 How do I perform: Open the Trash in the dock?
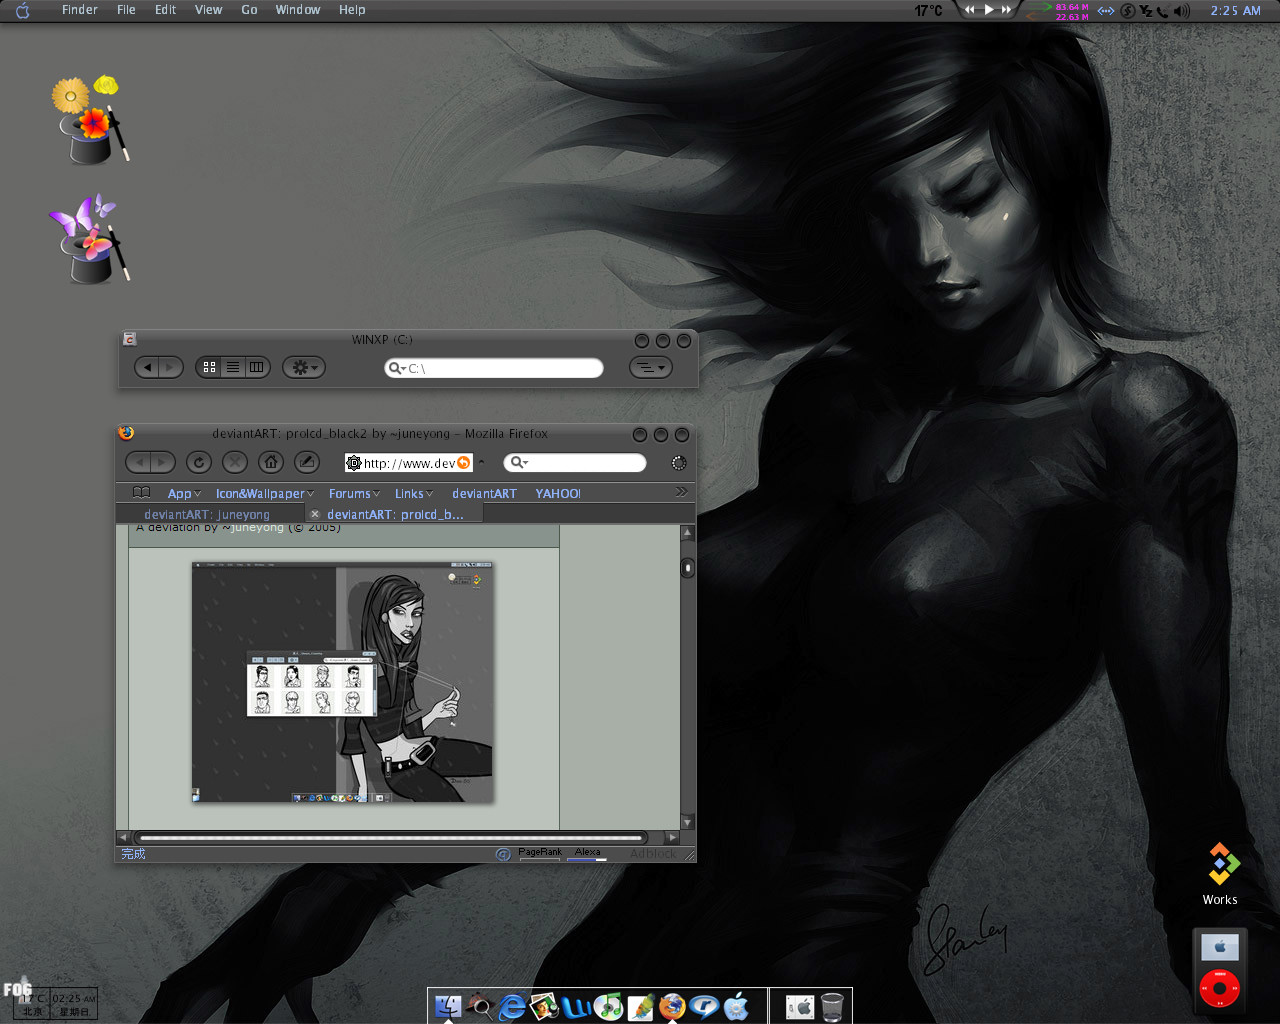coord(832,1006)
